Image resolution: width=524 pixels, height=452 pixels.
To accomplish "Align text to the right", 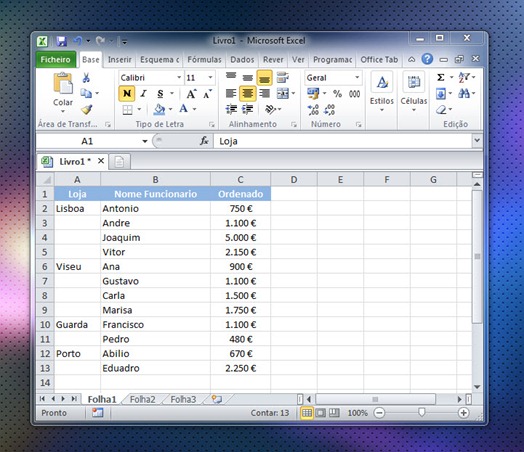I will [264, 94].
